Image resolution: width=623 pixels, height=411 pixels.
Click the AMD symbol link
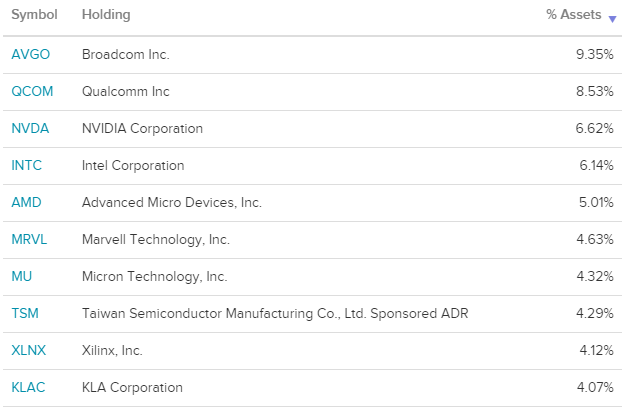[26, 202]
